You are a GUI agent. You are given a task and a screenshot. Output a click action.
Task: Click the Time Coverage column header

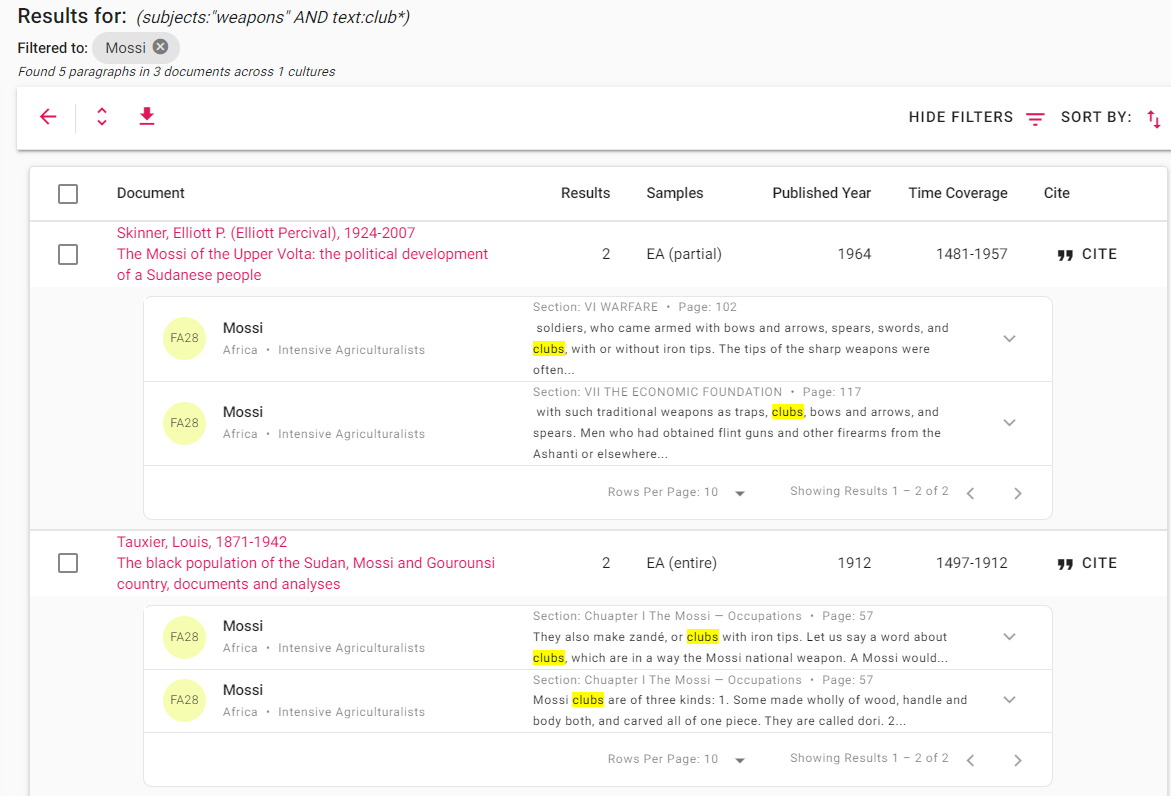[x=957, y=193]
